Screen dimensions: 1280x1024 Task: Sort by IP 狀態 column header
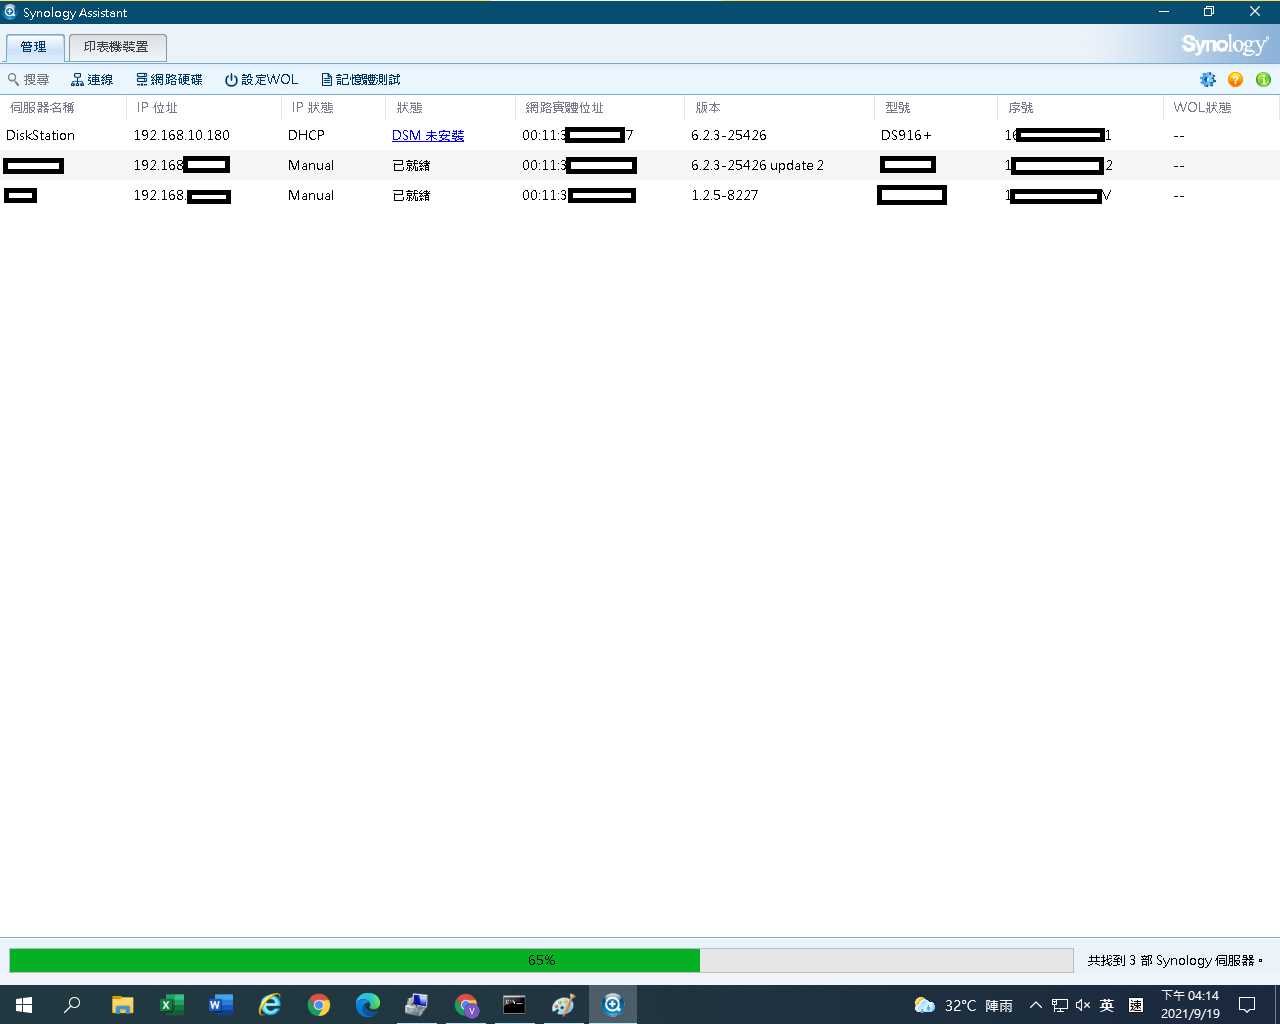point(334,107)
